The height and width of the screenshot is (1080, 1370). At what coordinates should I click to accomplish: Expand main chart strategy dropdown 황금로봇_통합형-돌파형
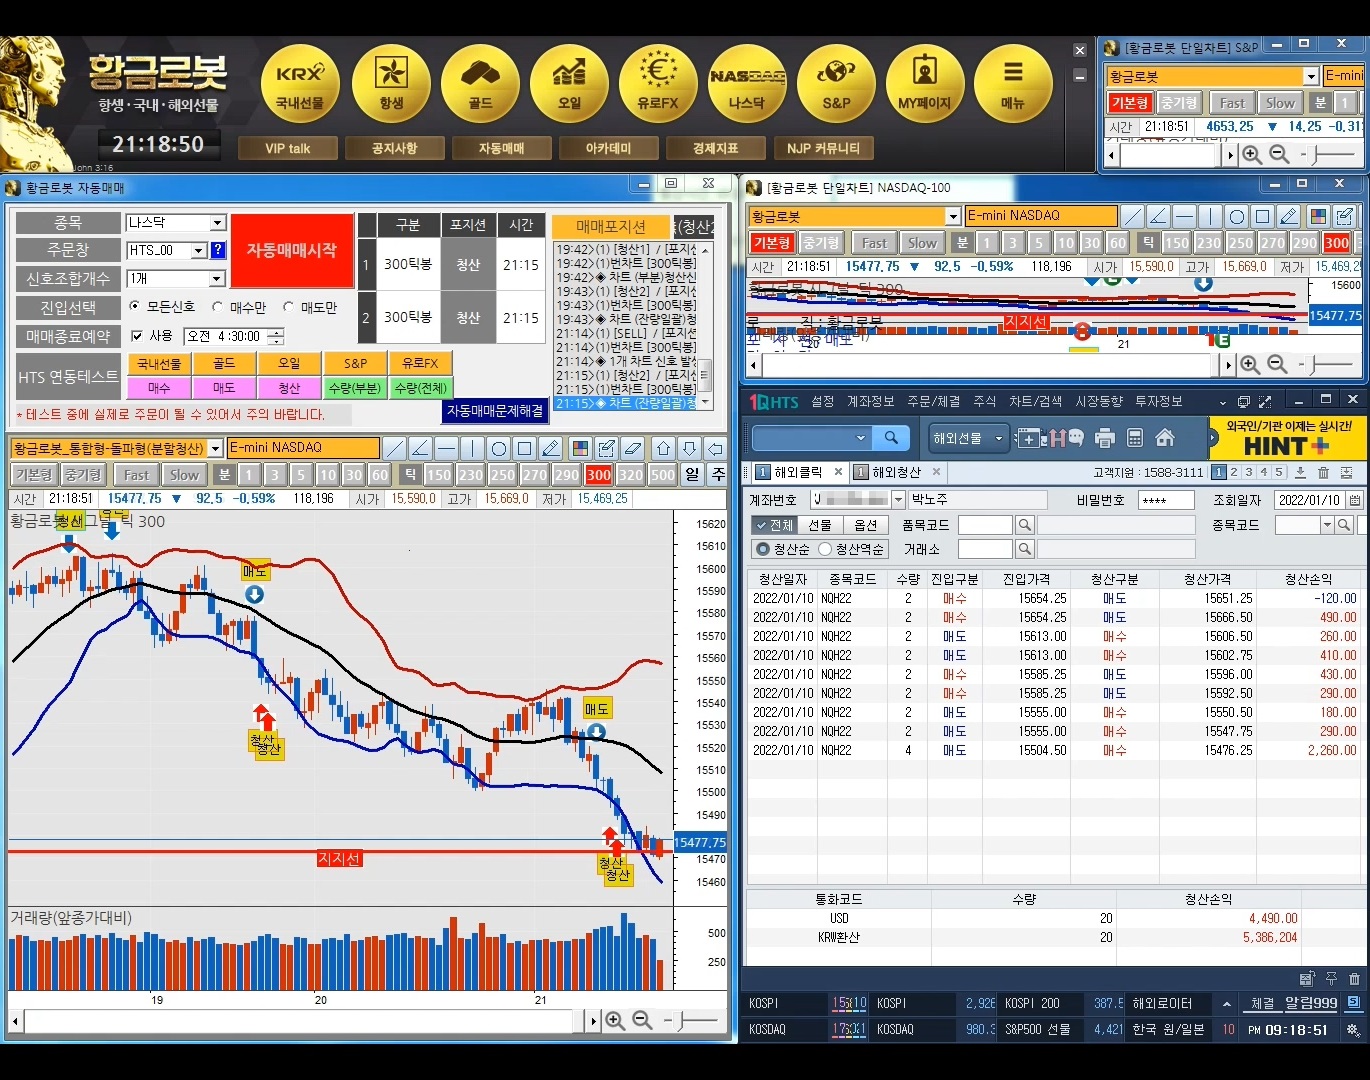tap(215, 448)
